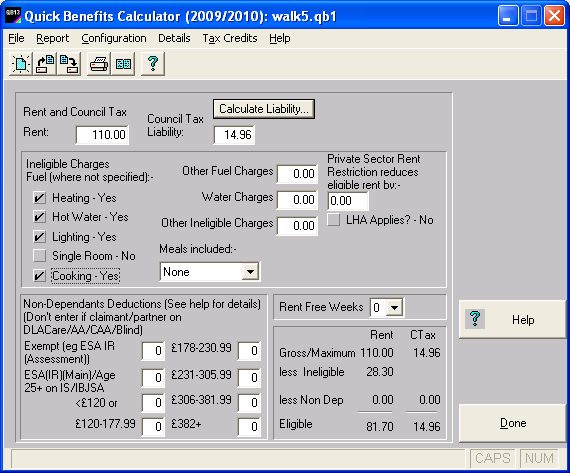
Task: Click the New file toolbar icon
Action: point(21,64)
